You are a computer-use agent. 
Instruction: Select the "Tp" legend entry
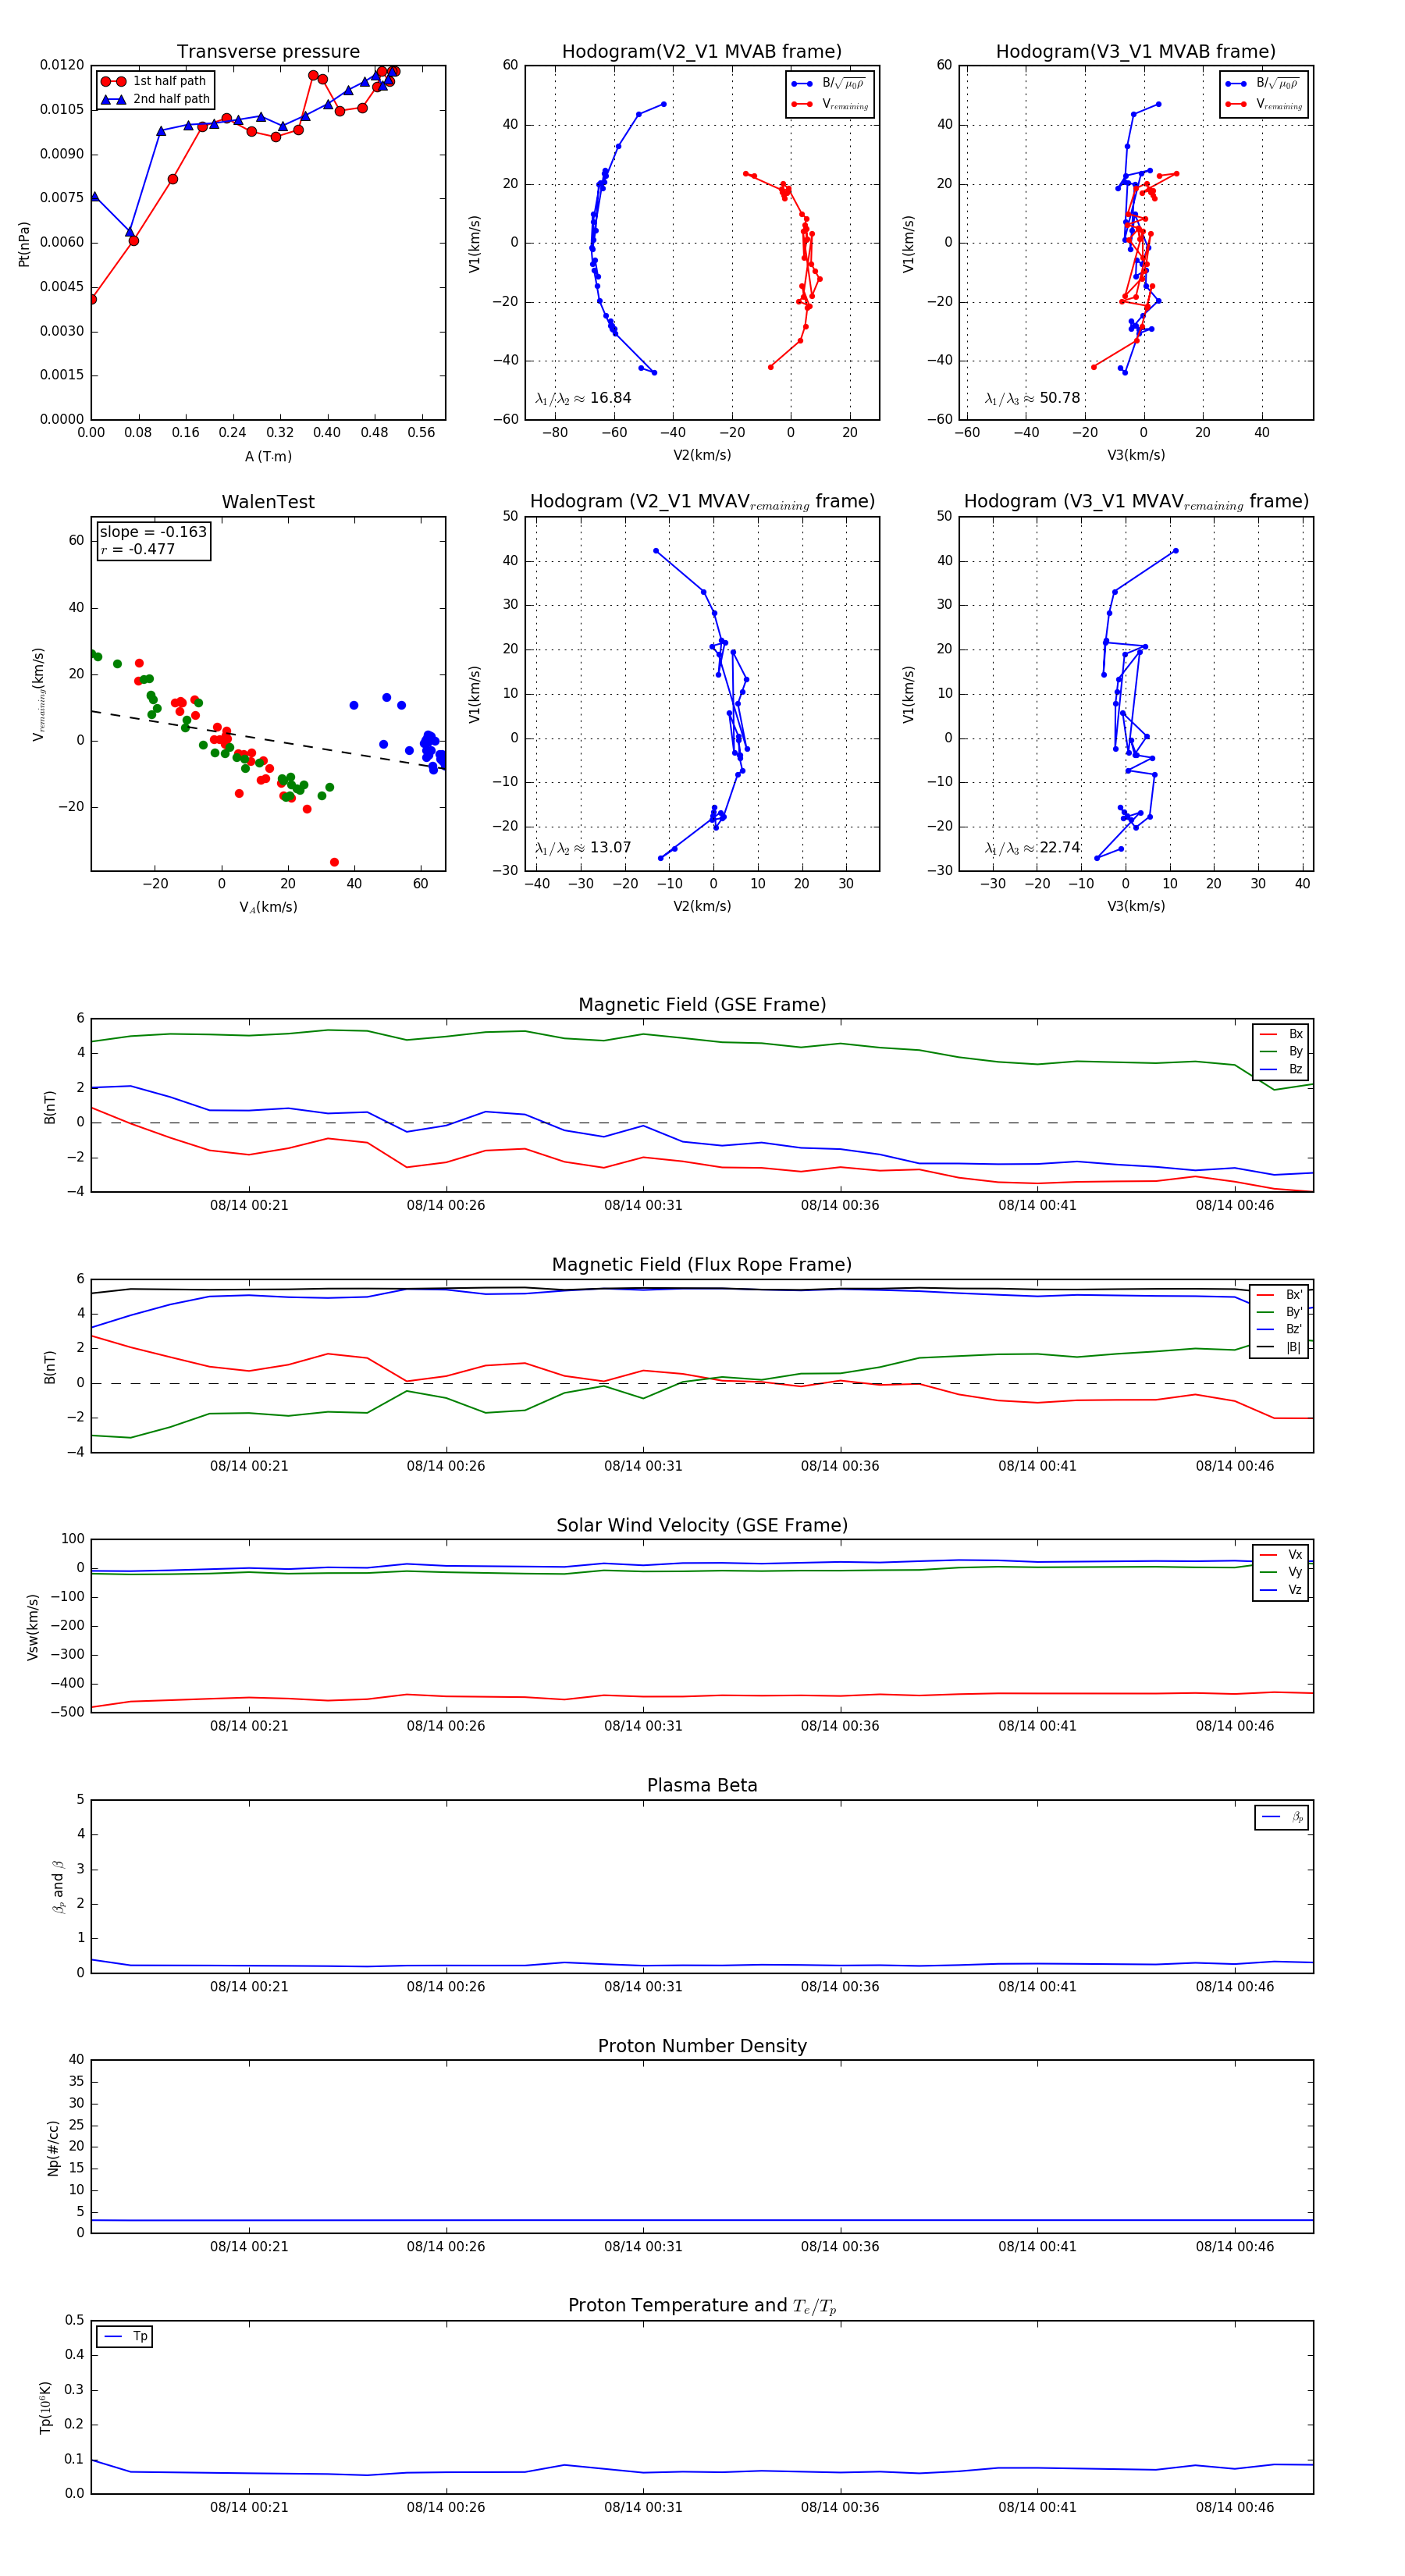[126, 2336]
